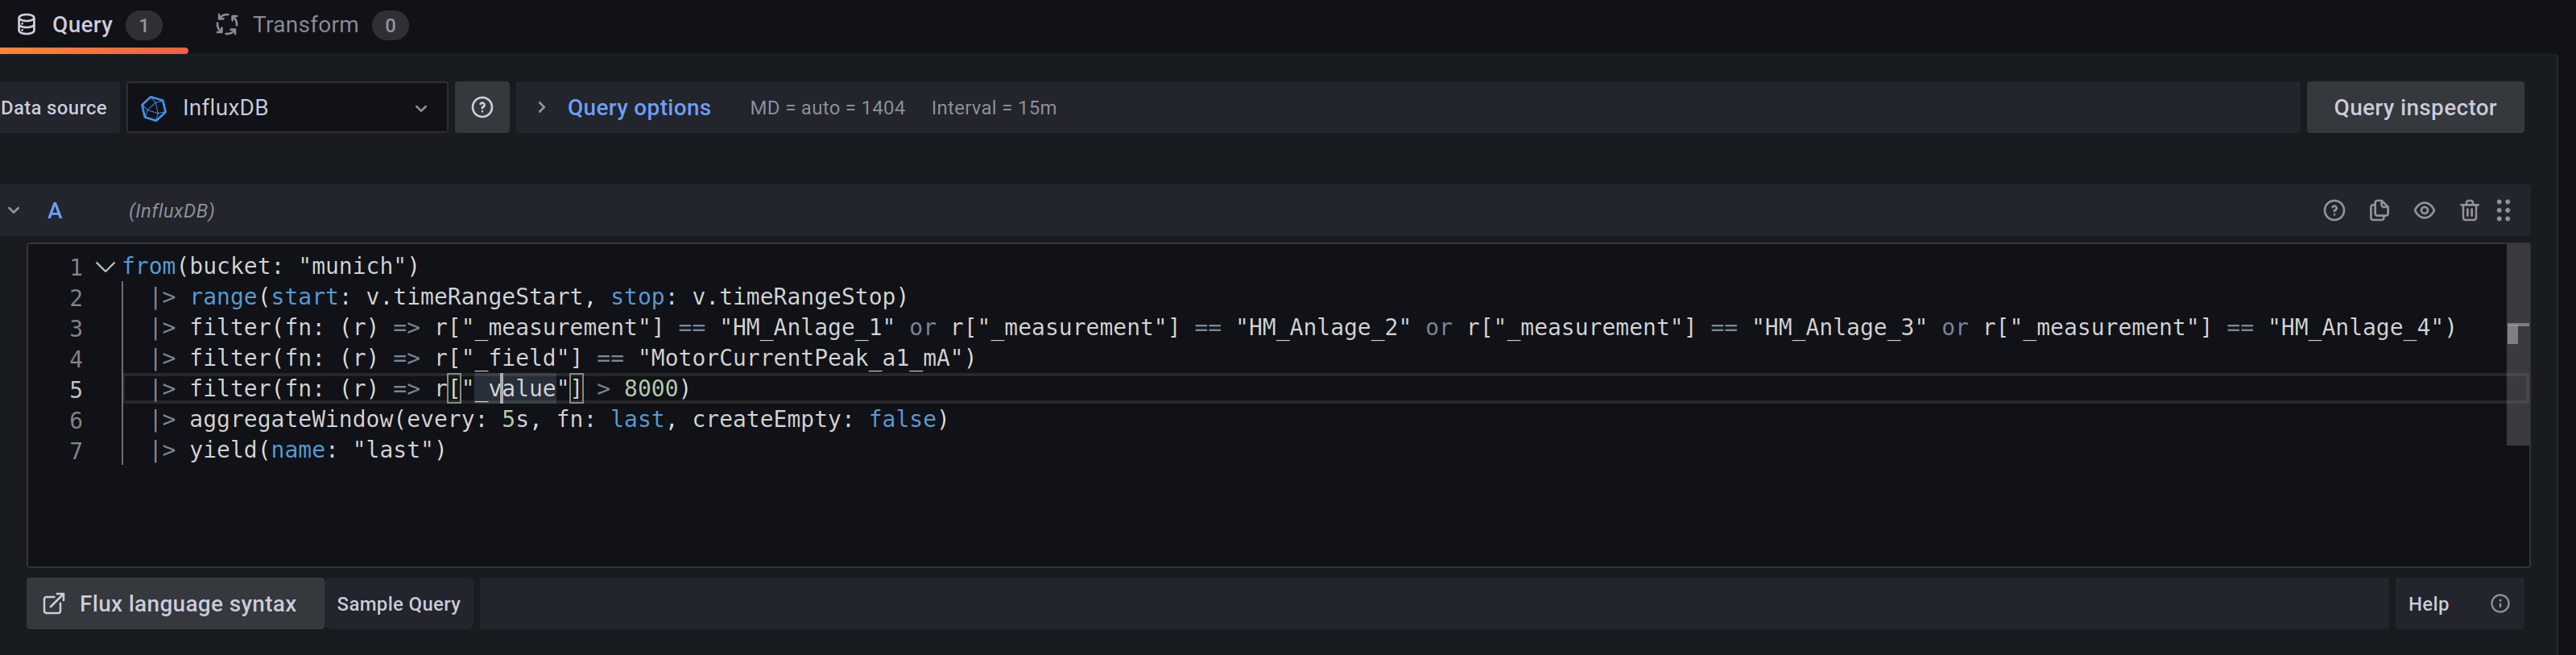This screenshot has height=655, width=2576.
Task: Click the code editor vertical scrollbar
Action: tap(2517, 344)
